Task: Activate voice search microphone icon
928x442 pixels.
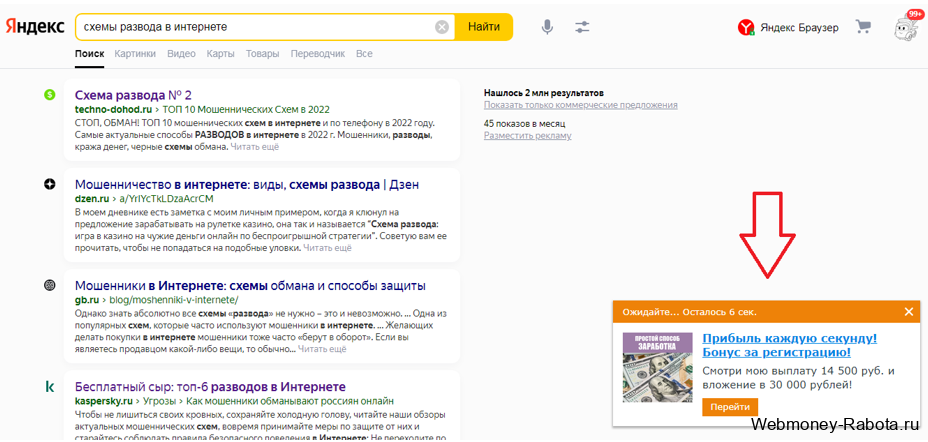Action: [x=548, y=27]
